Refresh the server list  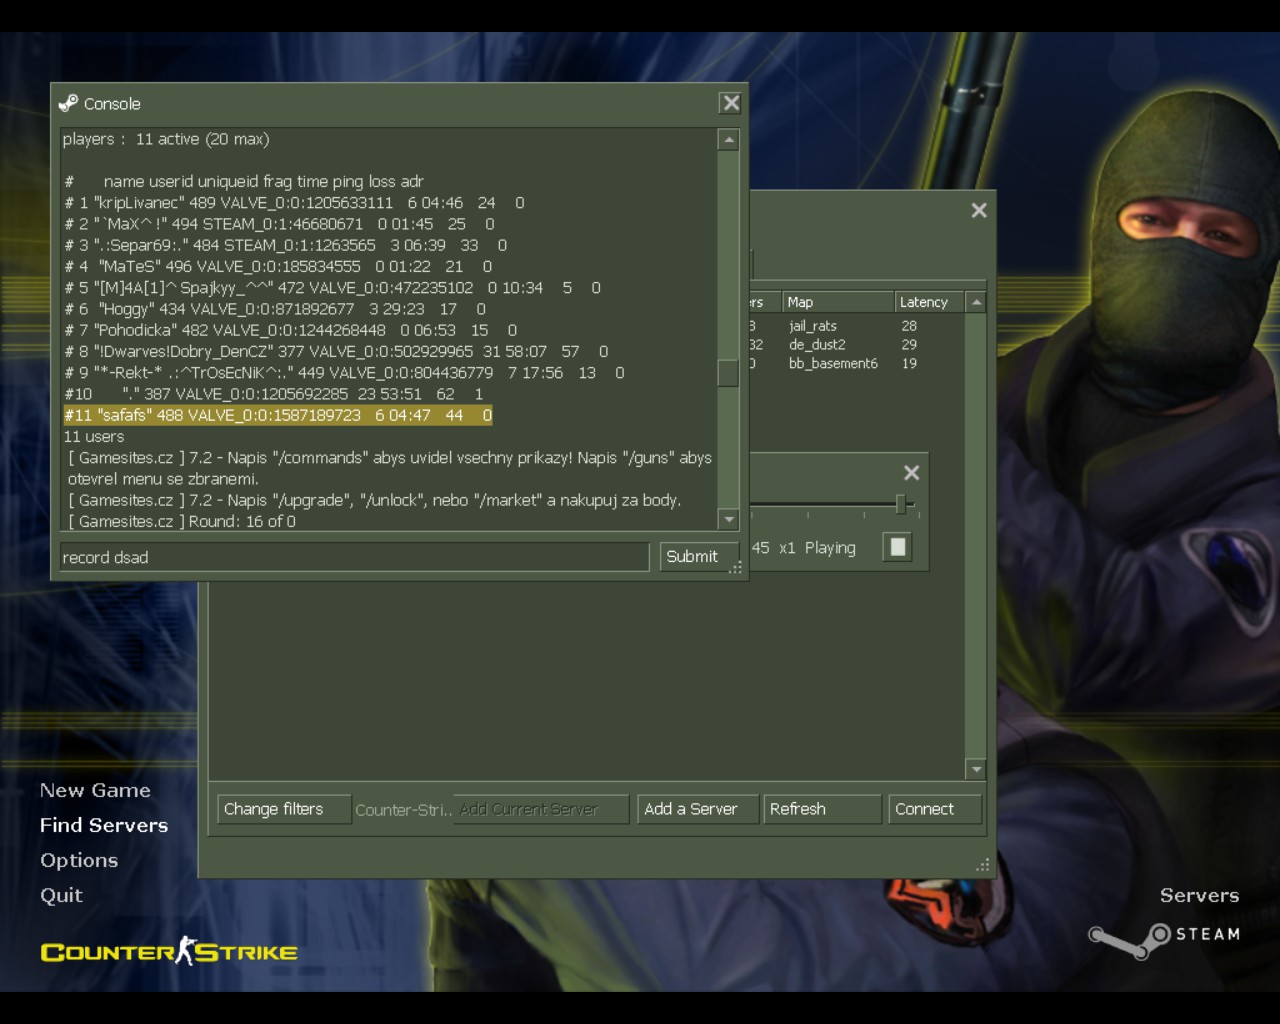pos(822,809)
